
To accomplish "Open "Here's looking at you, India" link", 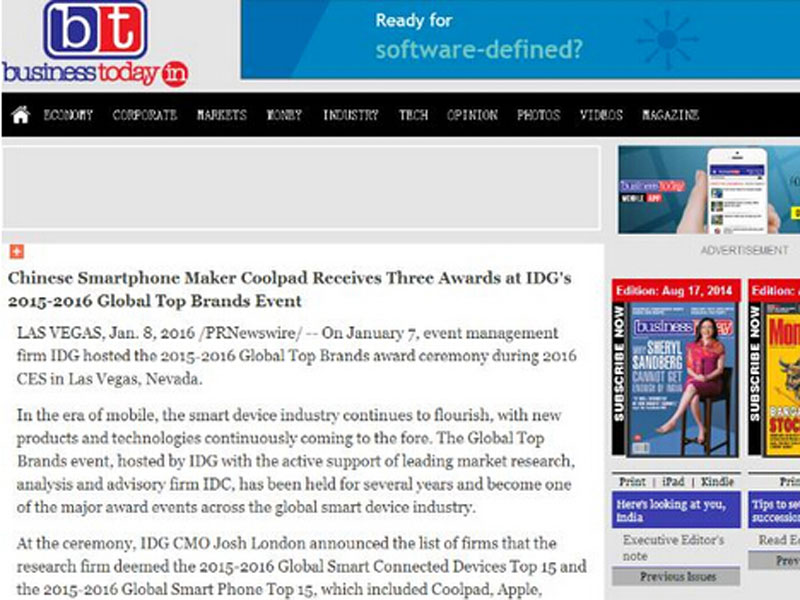I will (676, 510).
